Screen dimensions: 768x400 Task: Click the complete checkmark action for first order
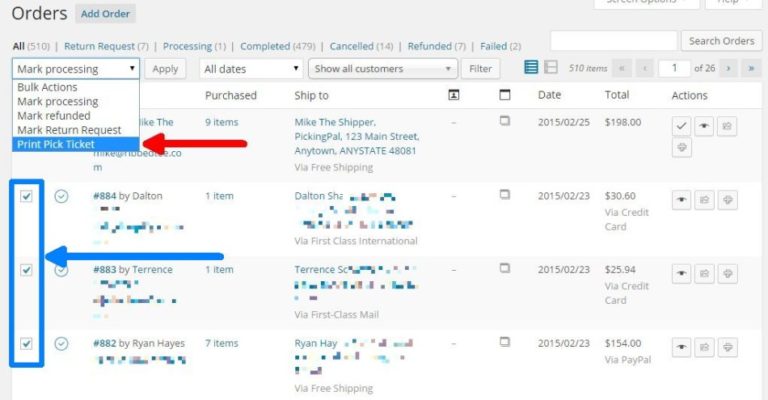pyautogui.click(x=681, y=126)
